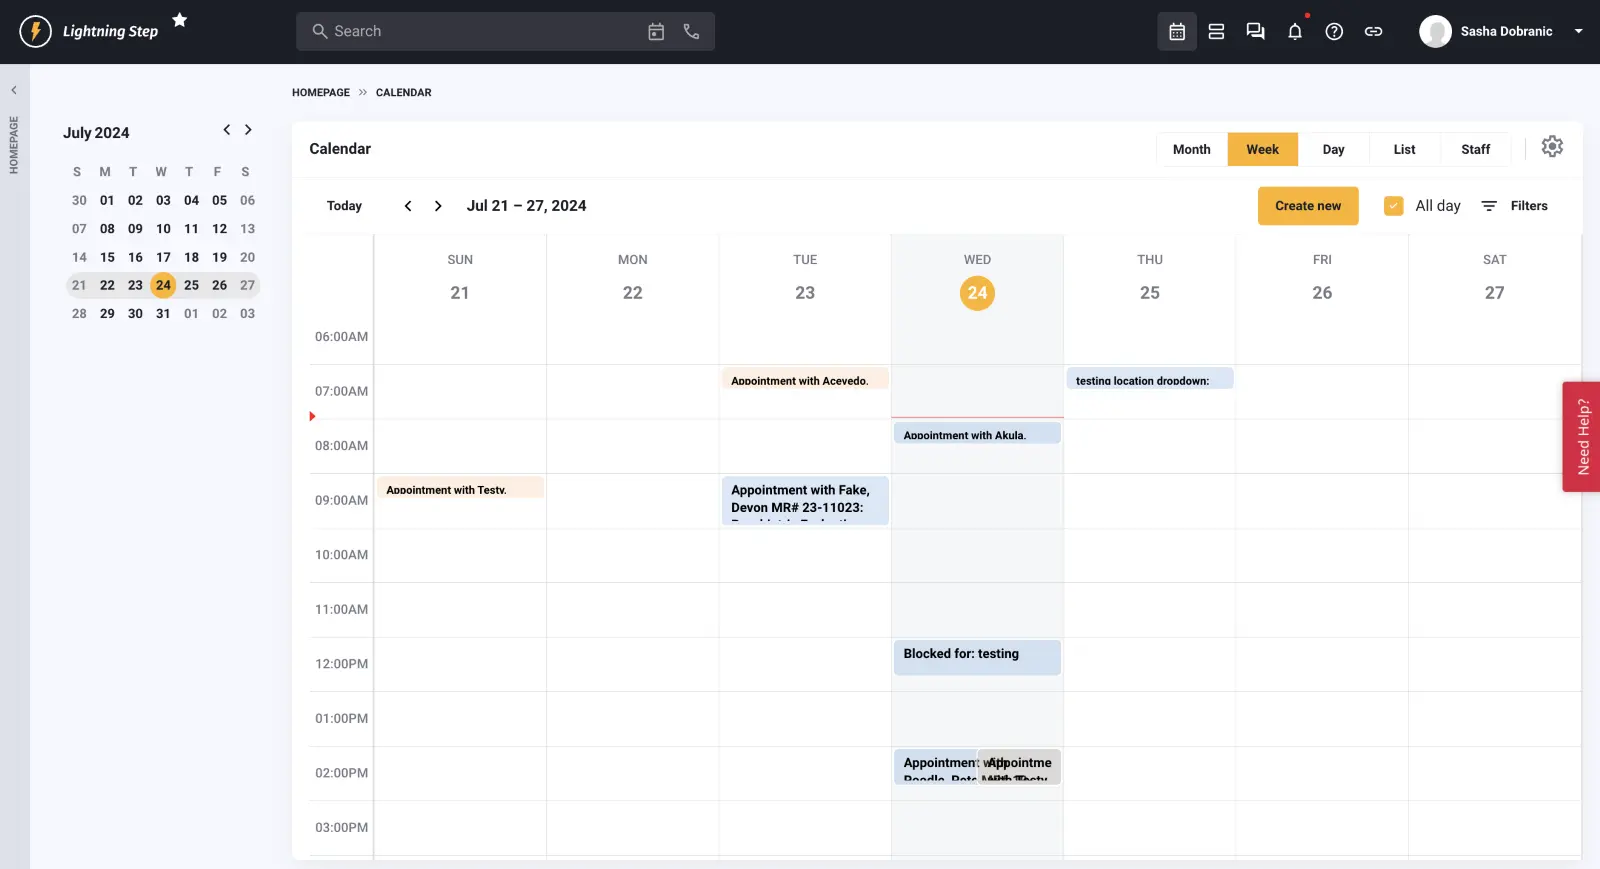Click Thursday 25 column header
Viewport: 1600px width, 869px height.
click(x=1150, y=280)
